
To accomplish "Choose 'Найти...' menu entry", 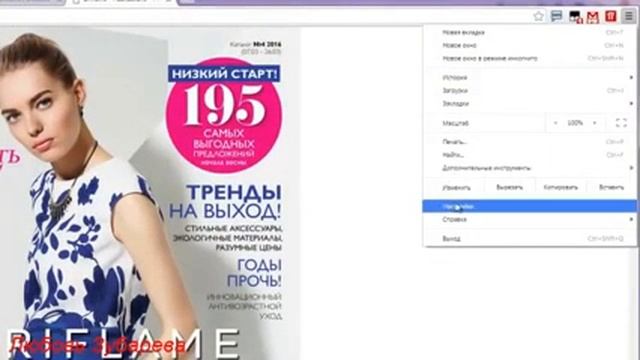I will point(529,155).
